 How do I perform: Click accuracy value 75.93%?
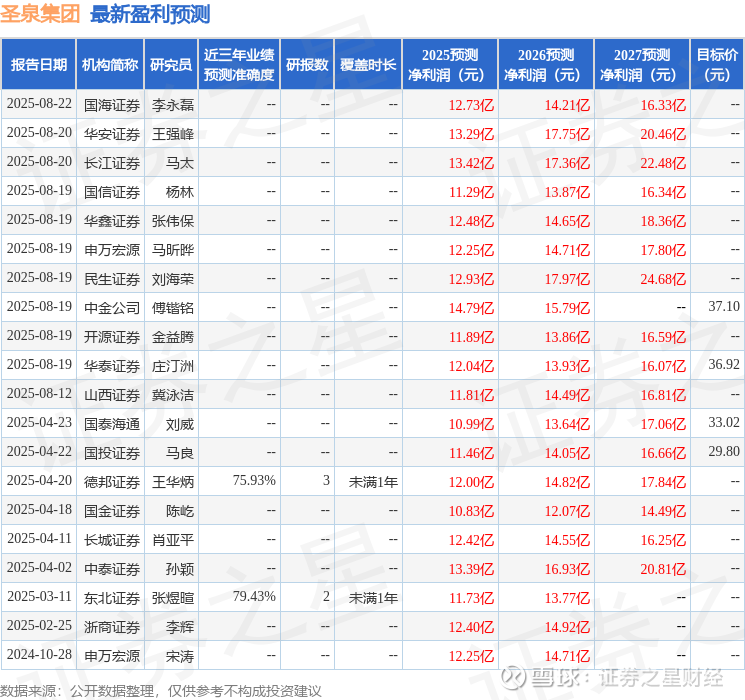[x=254, y=480]
